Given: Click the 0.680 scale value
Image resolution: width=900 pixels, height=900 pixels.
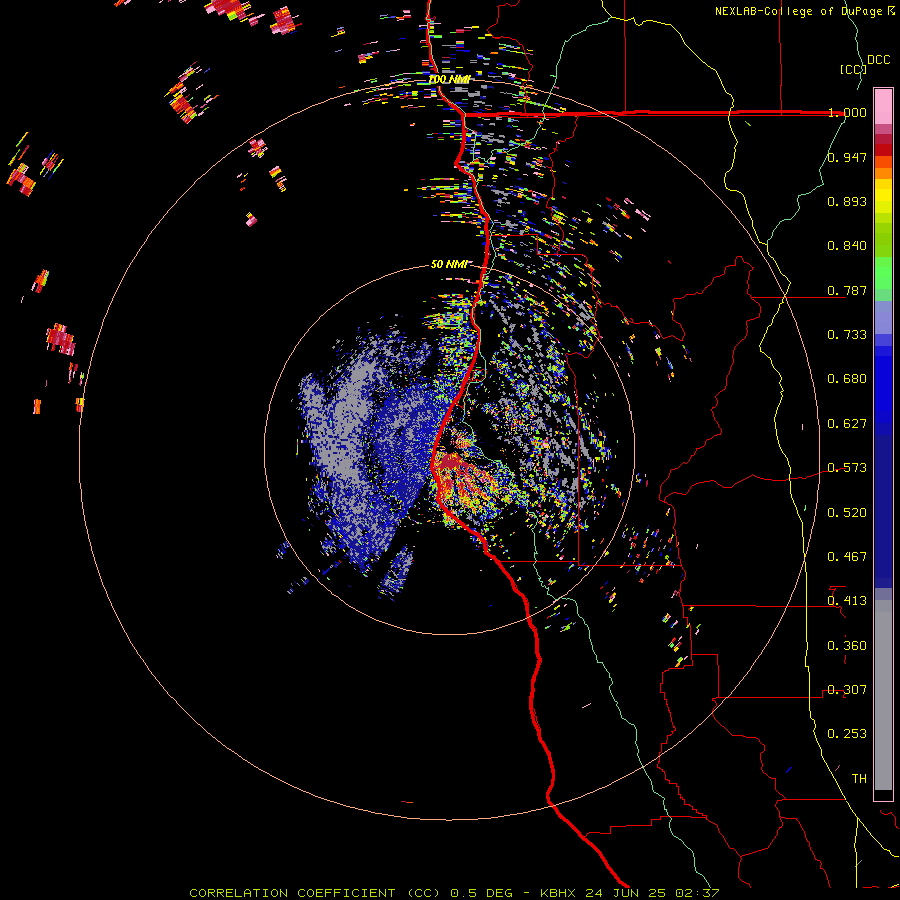Looking at the screenshot, I should coord(847,379).
